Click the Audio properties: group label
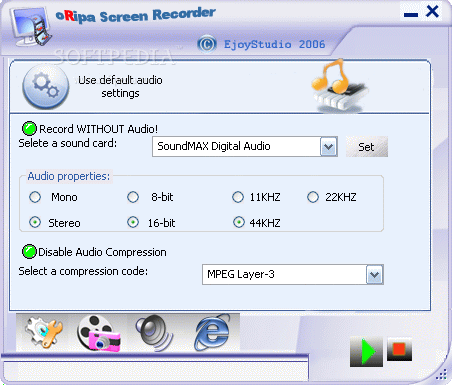Image resolution: width=452 pixels, height=386 pixels. [x=69, y=176]
